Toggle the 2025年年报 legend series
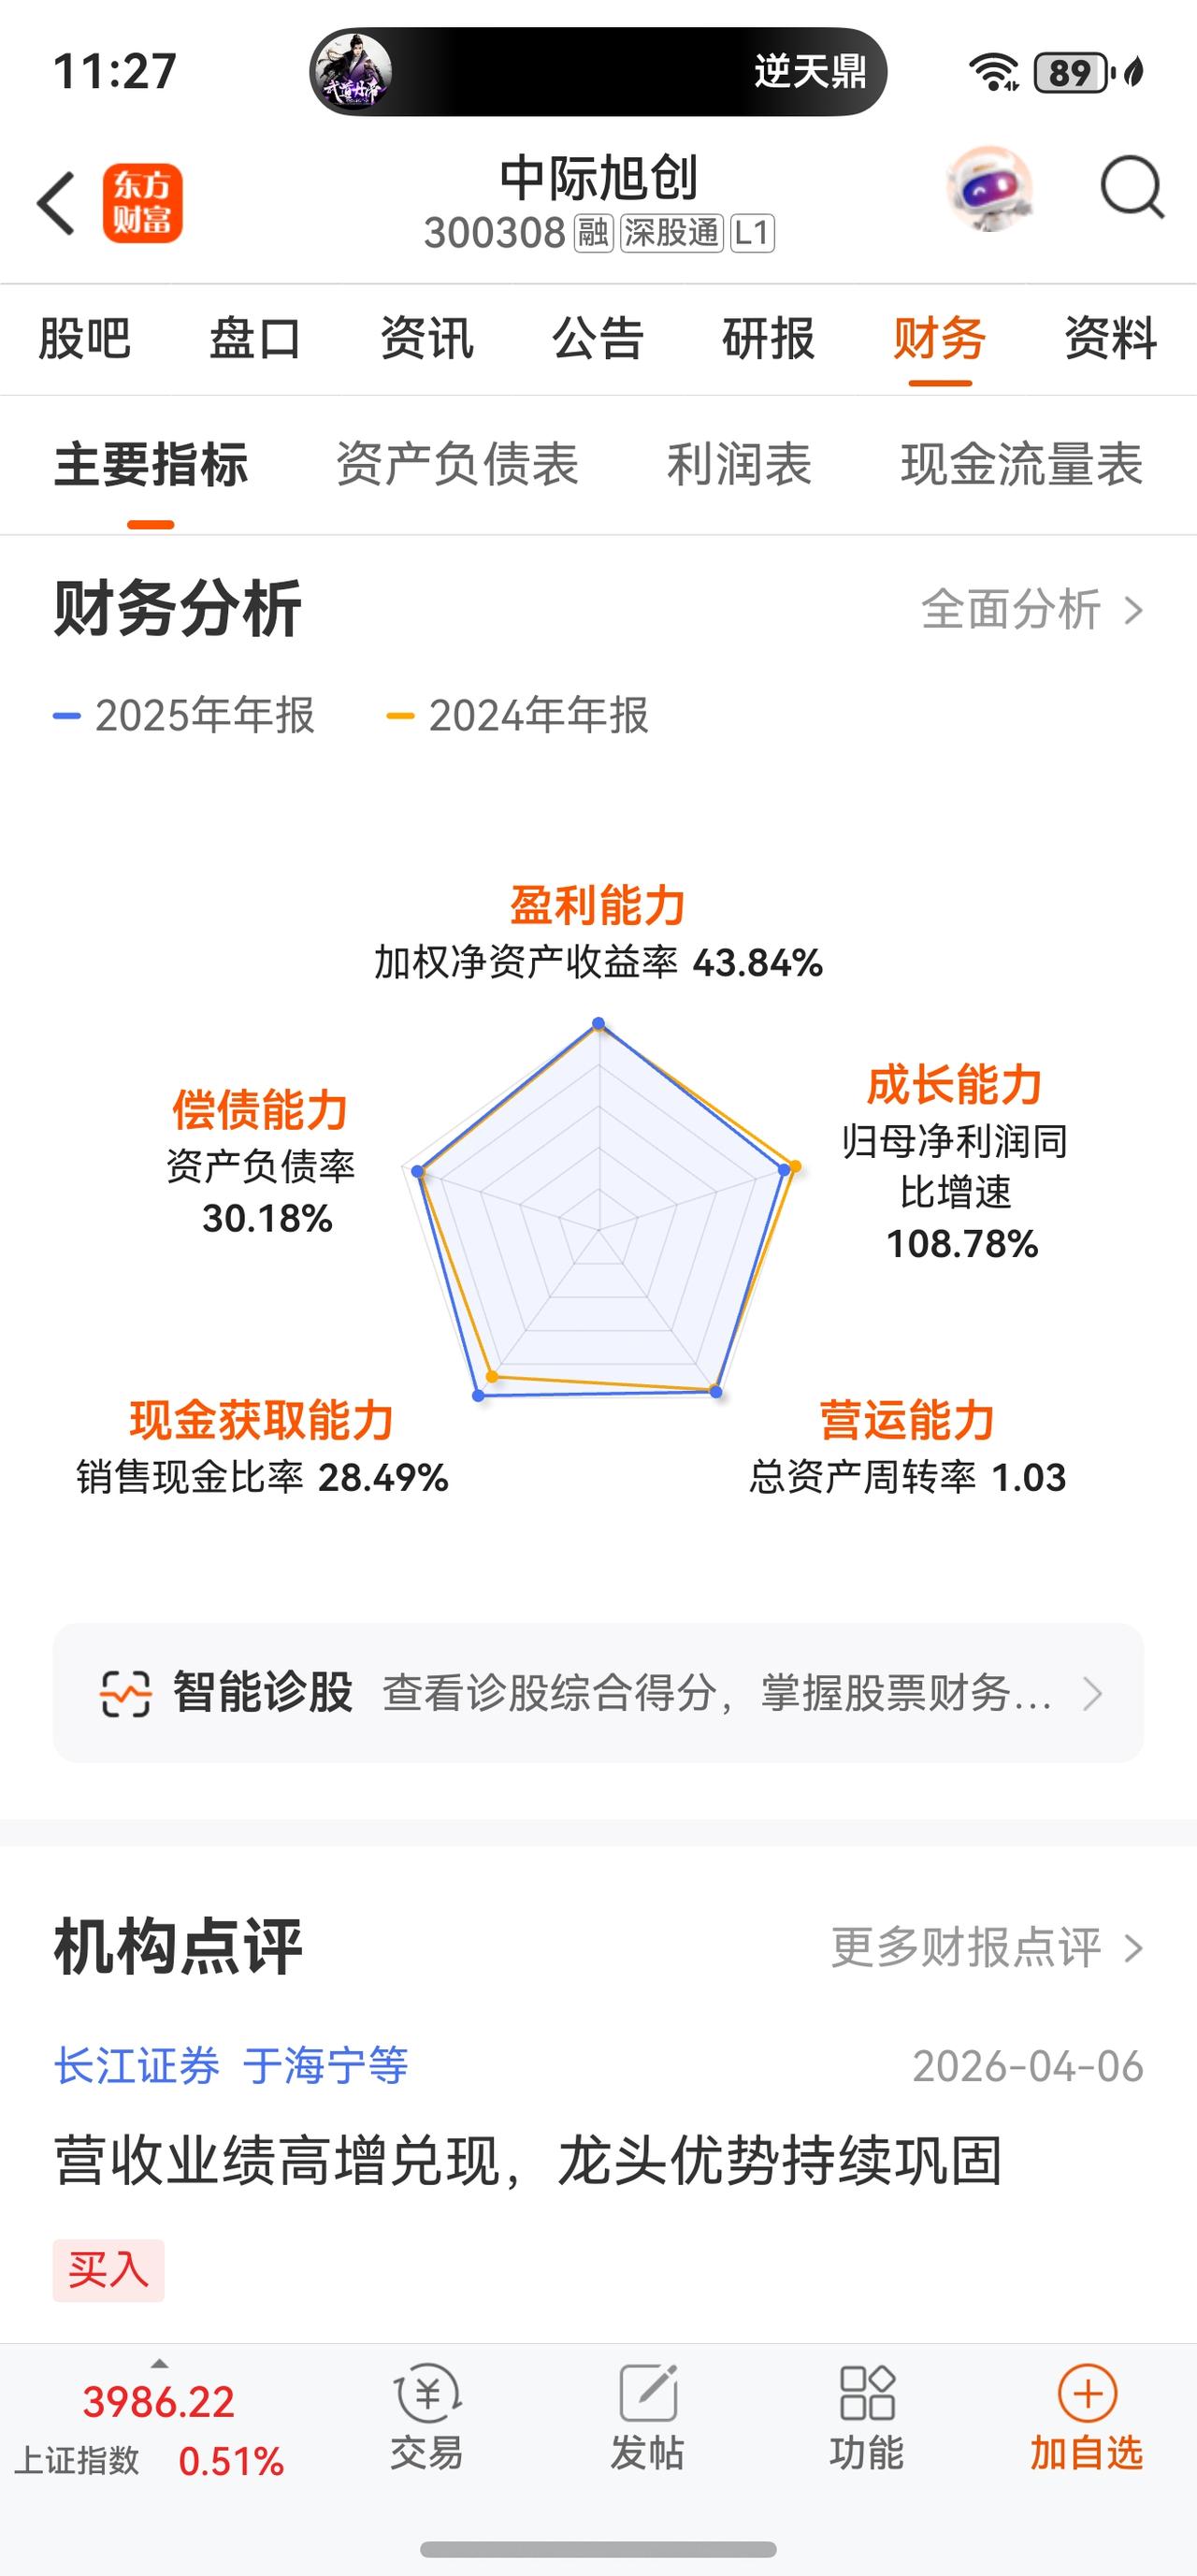This screenshot has width=1197, height=2576. coord(184,716)
